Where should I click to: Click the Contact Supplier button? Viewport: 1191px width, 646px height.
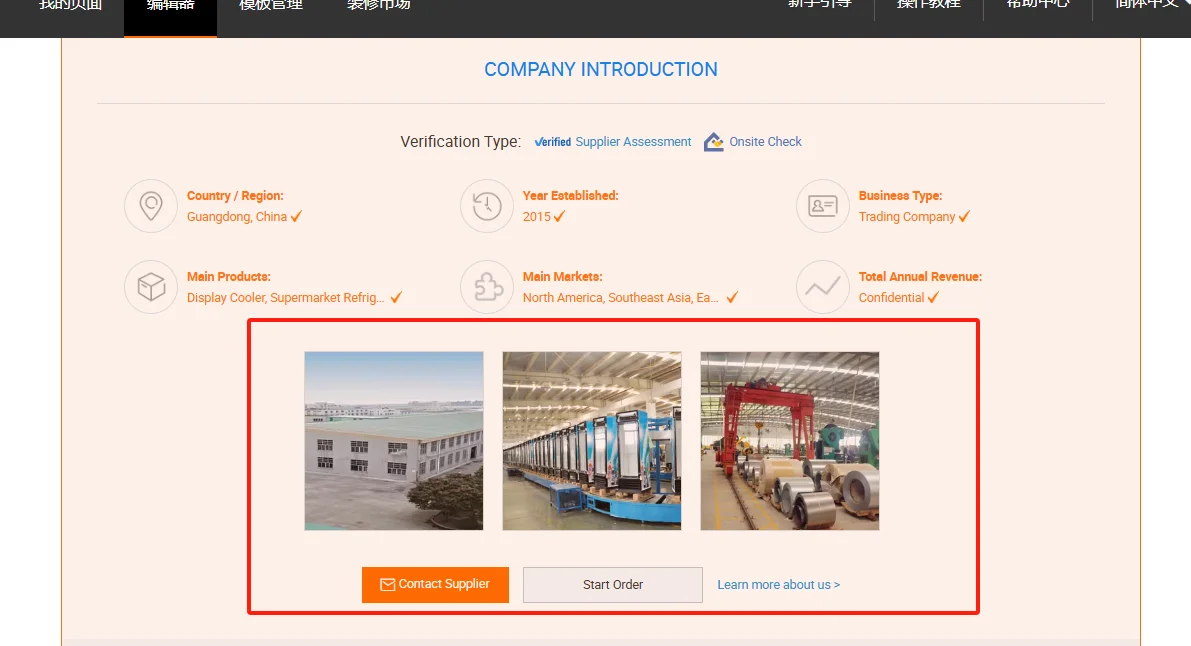(435, 584)
